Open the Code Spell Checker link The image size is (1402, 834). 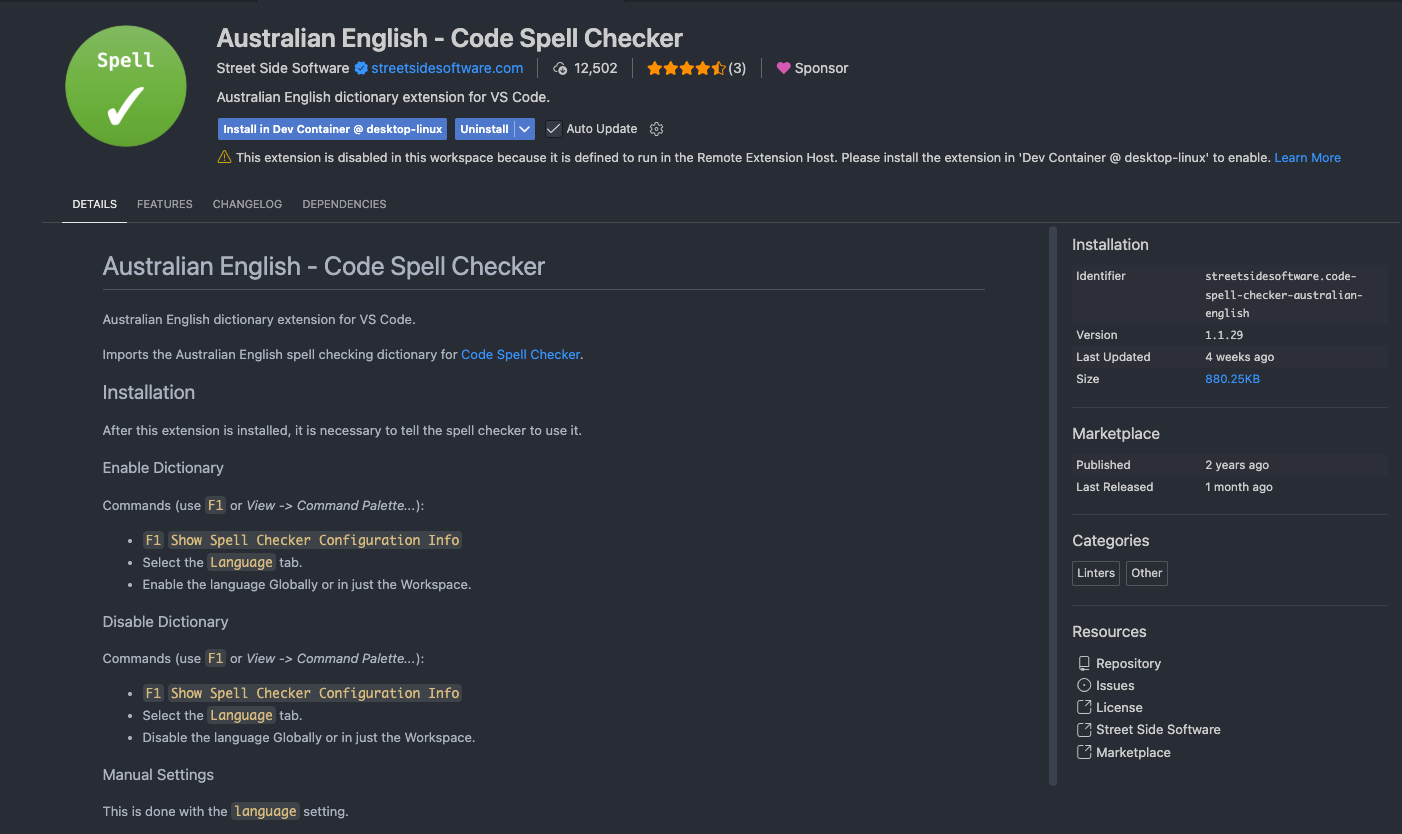(520, 354)
